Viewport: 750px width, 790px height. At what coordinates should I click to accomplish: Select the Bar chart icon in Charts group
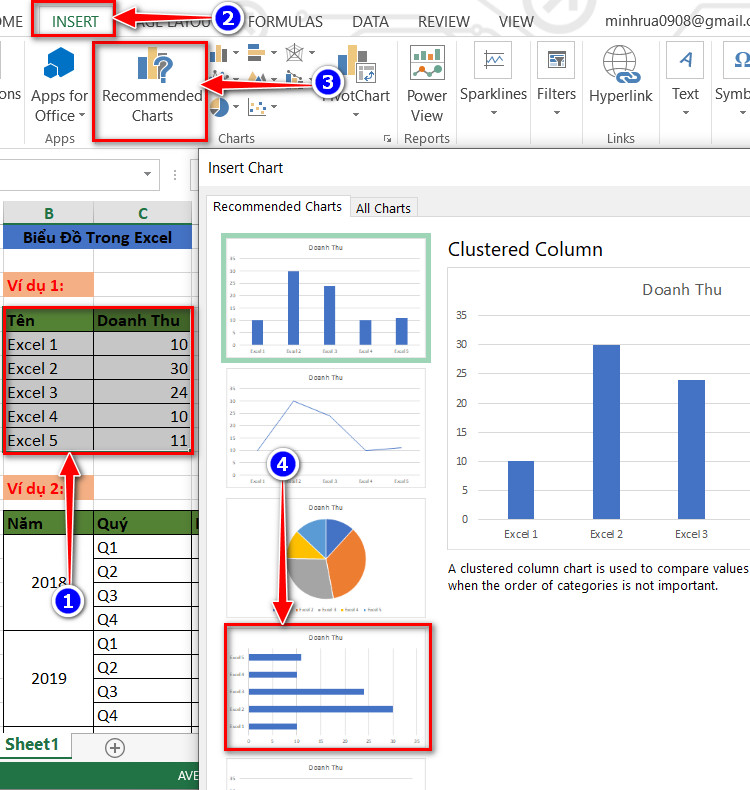[256, 52]
